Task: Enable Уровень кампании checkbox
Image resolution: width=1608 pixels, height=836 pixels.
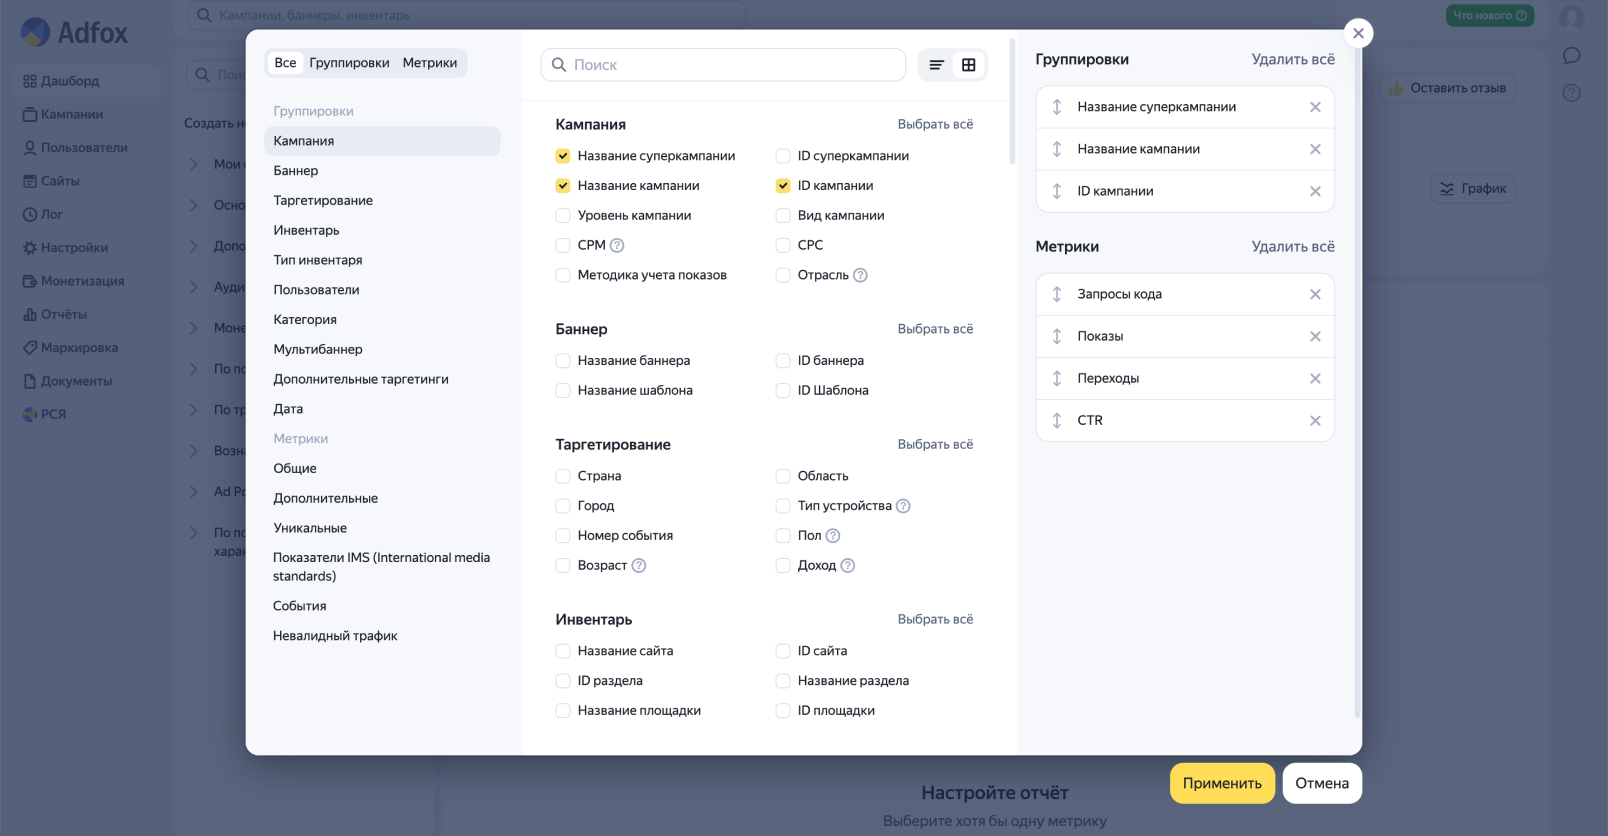Action: (x=563, y=216)
